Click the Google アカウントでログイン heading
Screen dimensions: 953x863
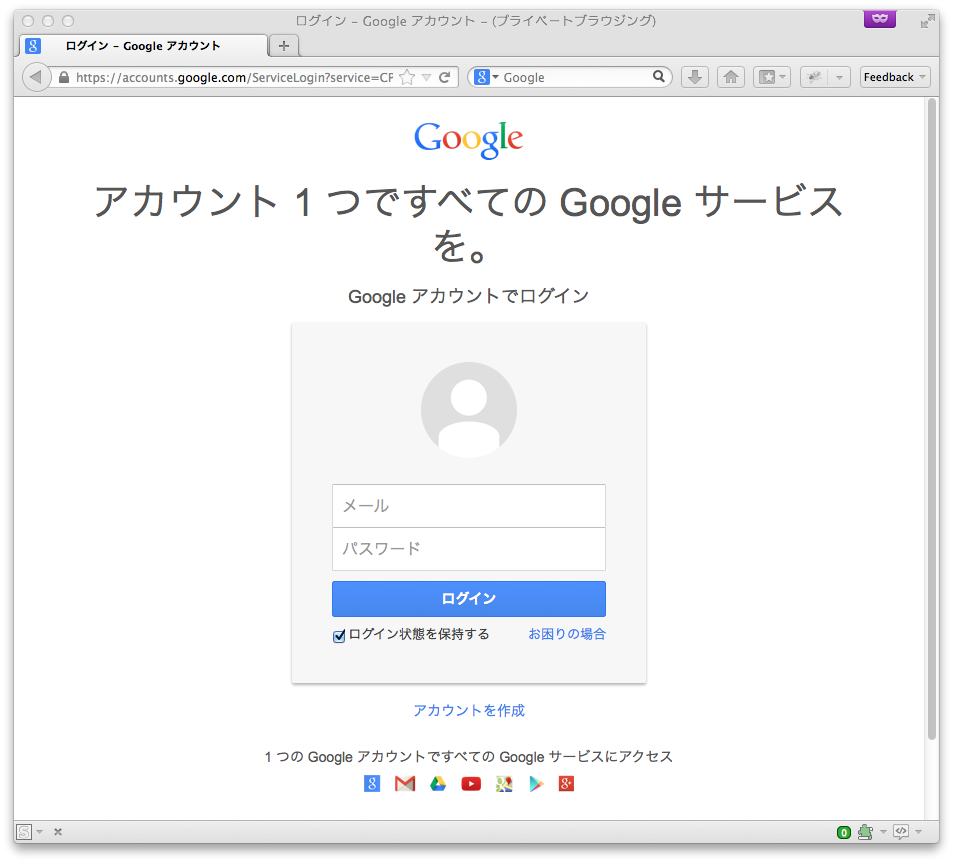pyautogui.click(x=469, y=296)
